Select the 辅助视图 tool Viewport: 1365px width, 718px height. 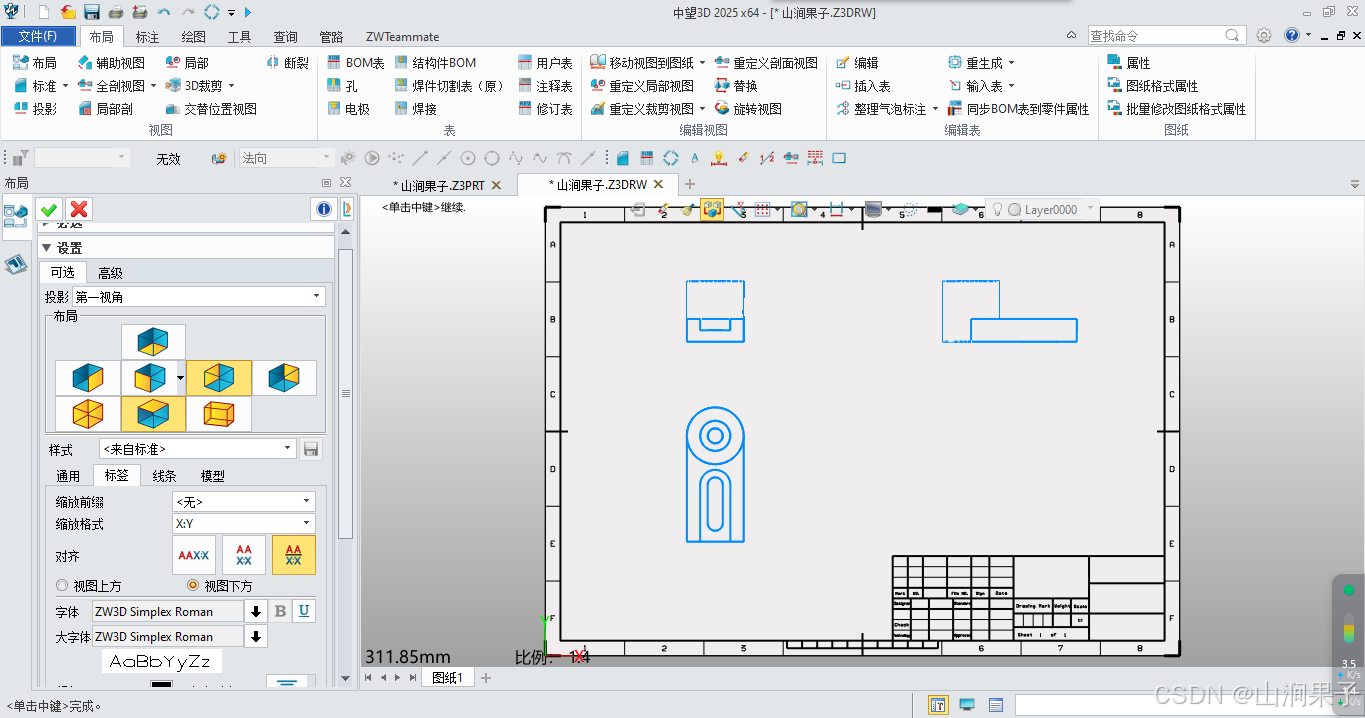point(111,62)
